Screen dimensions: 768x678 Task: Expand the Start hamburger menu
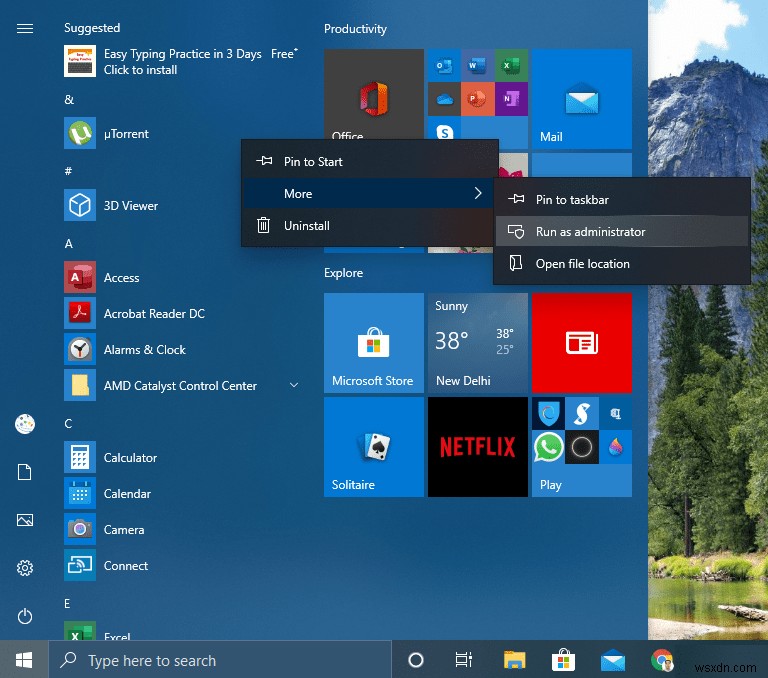click(x=25, y=28)
